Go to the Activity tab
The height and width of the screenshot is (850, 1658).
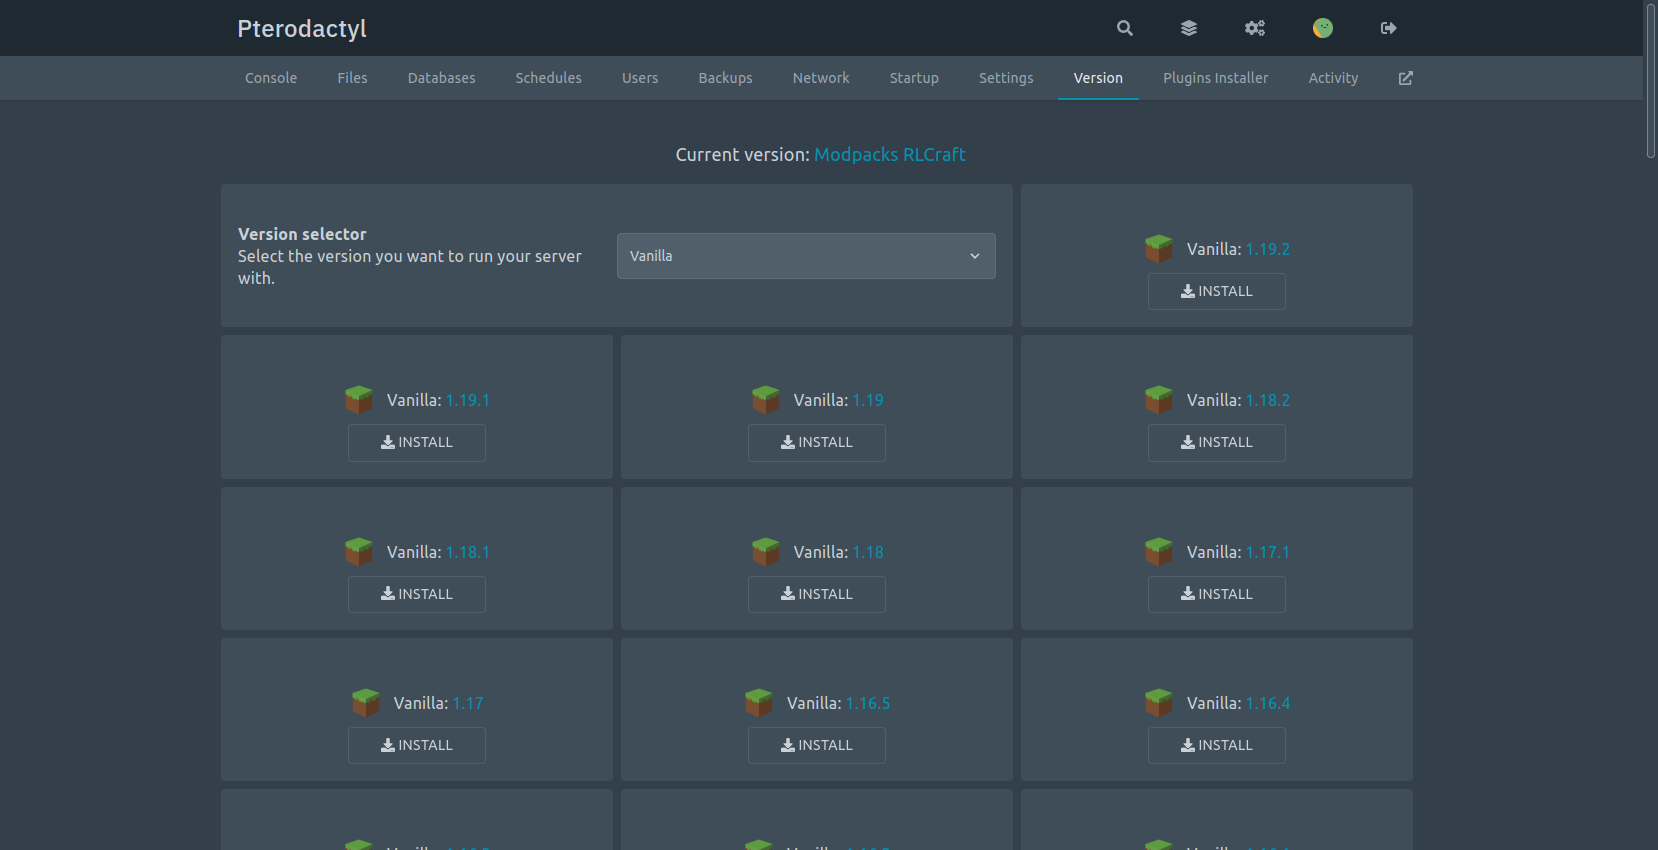1333,78
